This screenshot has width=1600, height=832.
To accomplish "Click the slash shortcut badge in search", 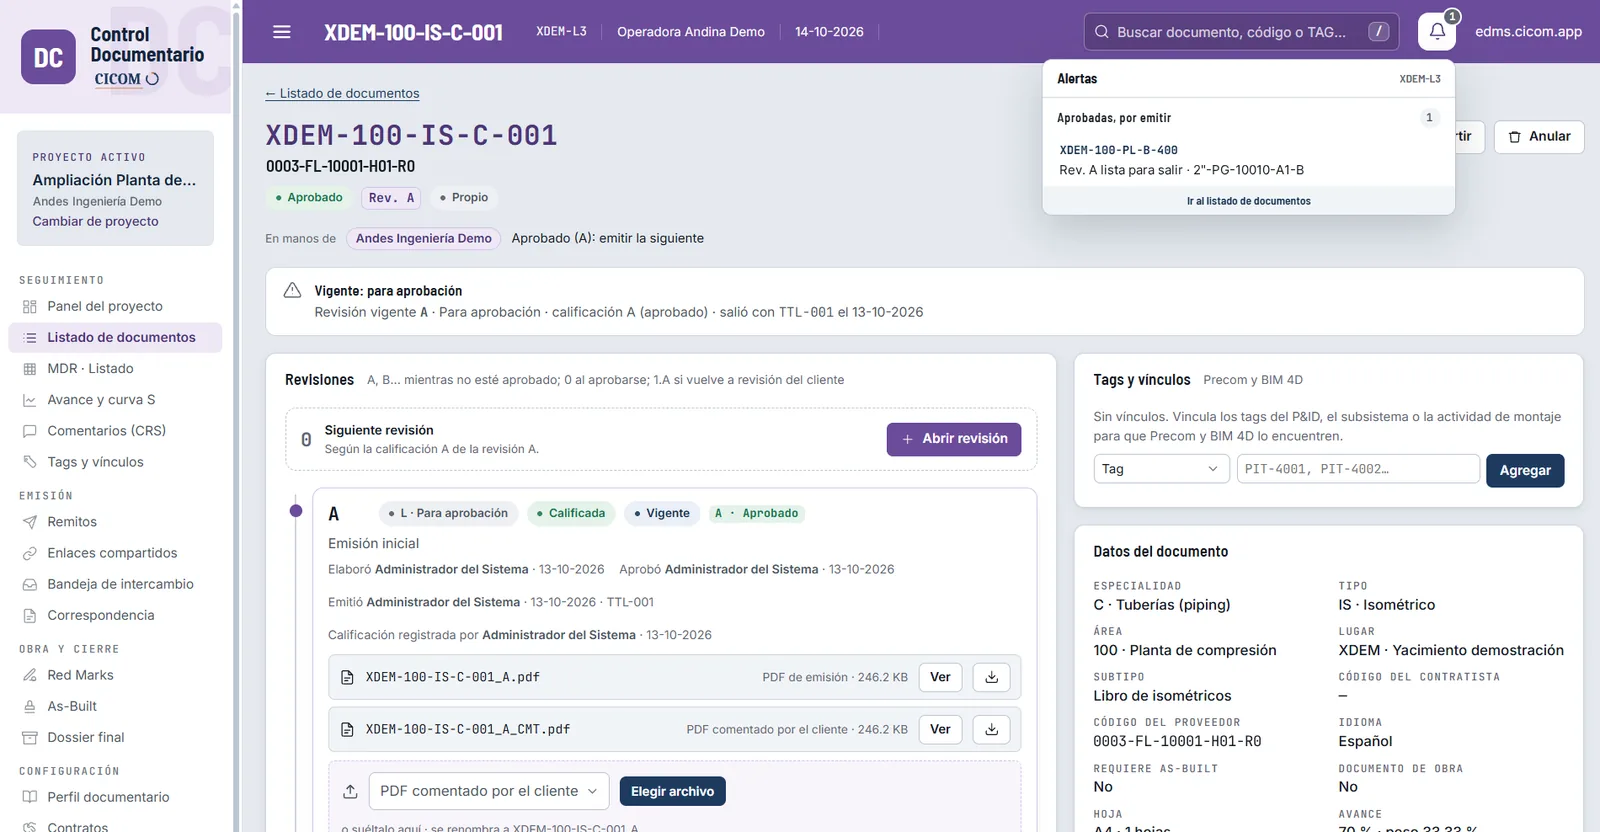I will click(x=1379, y=31).
